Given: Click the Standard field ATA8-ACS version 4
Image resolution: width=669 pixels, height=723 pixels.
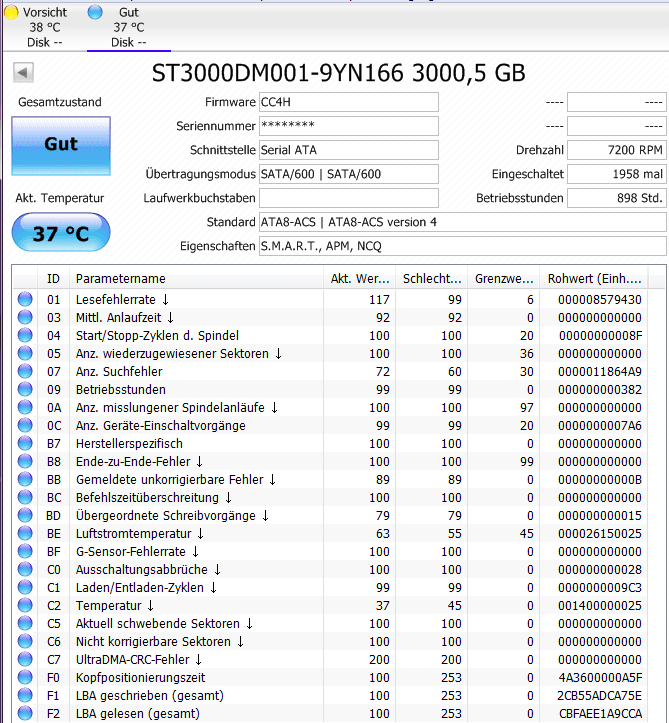Looking at the screenshot, I should pos(462,222).
